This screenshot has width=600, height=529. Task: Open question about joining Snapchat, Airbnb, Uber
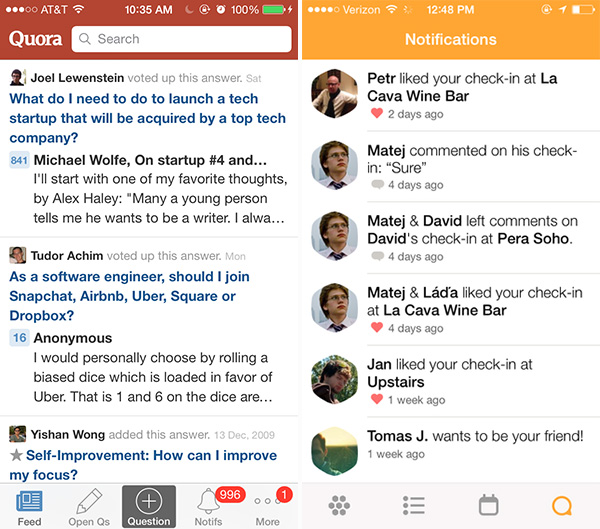129,296
